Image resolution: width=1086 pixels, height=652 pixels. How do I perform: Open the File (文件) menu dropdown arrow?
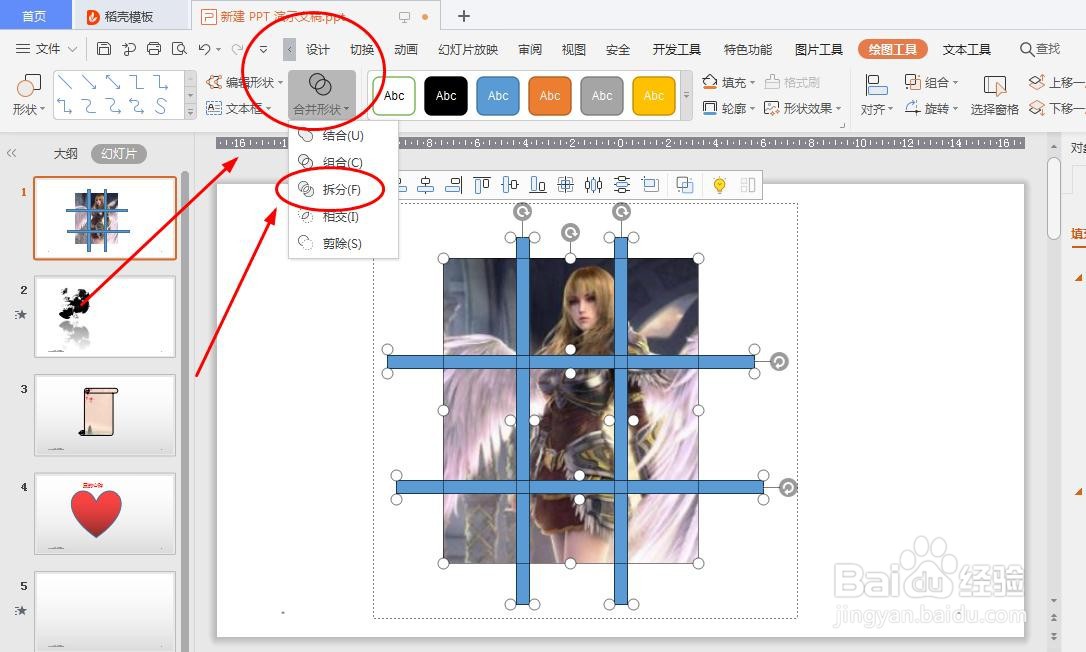pyautogui.click(x=72, y=49)
